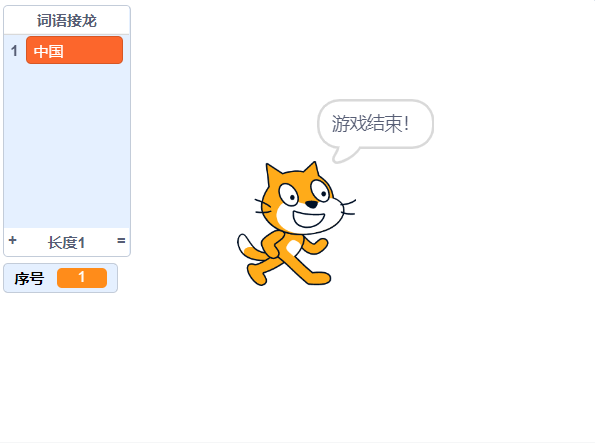Click the 序号 variable label
Screen dimensions: 595x443
click(x=29, y=279)
